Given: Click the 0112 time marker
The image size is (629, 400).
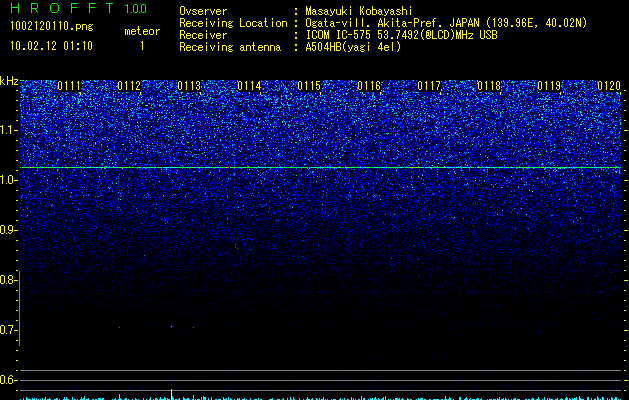Looking at the screenshot, I should (x=129, y=86).
